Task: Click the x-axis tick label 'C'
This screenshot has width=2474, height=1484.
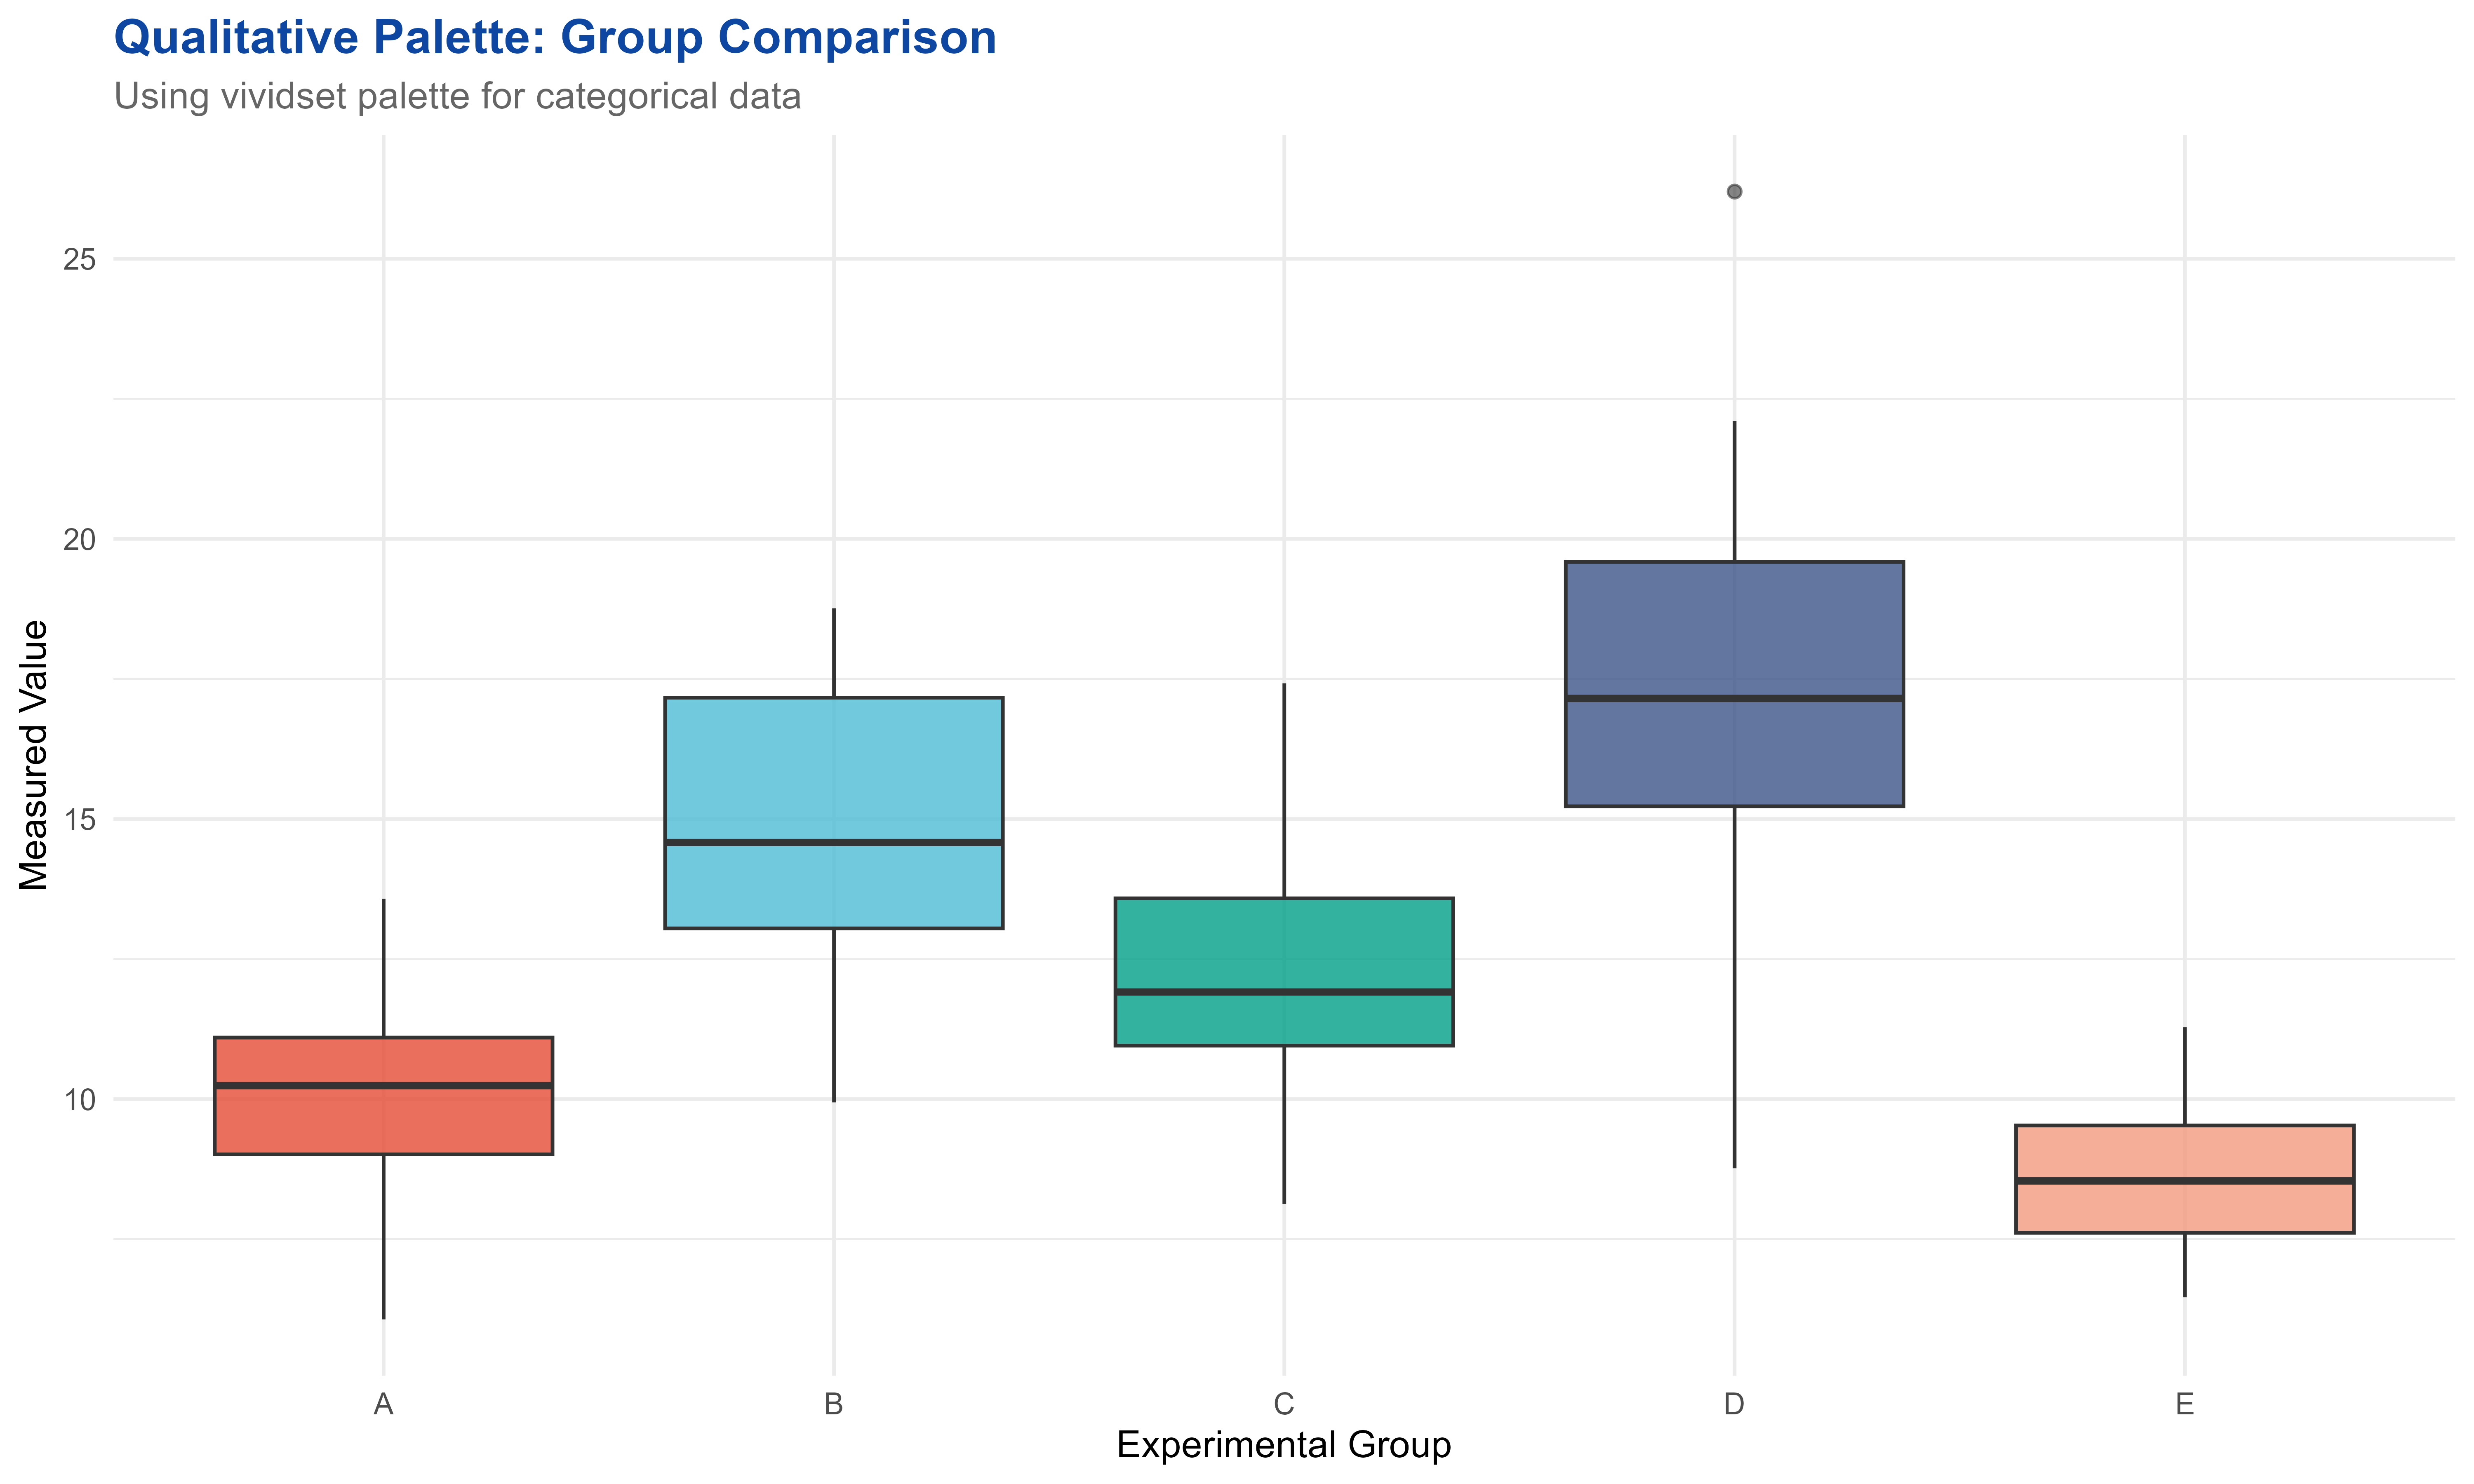Action: [1283, 1405]
